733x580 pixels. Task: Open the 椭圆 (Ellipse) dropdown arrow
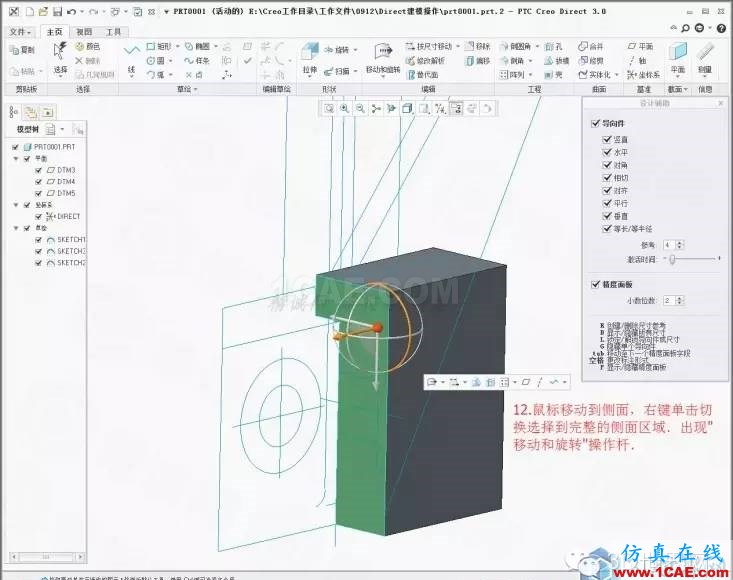pyautogui.click(x=216, y=46)
